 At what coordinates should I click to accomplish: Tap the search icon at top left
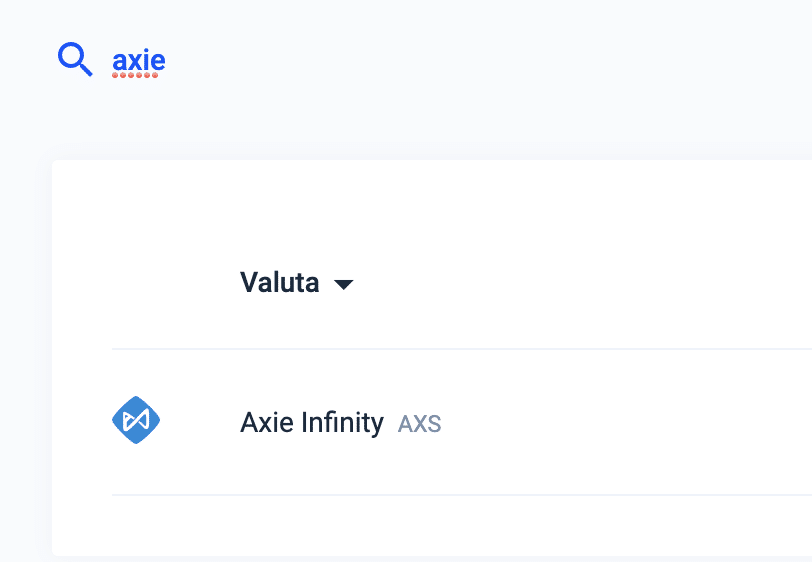[x=75, y=60]
